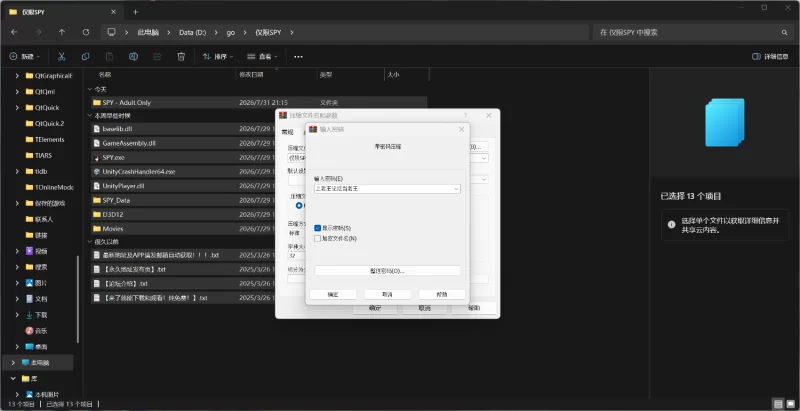Click the question mark in archive dialog title
Viewport: 800px width, 411px height.
[x=465, y=116]
